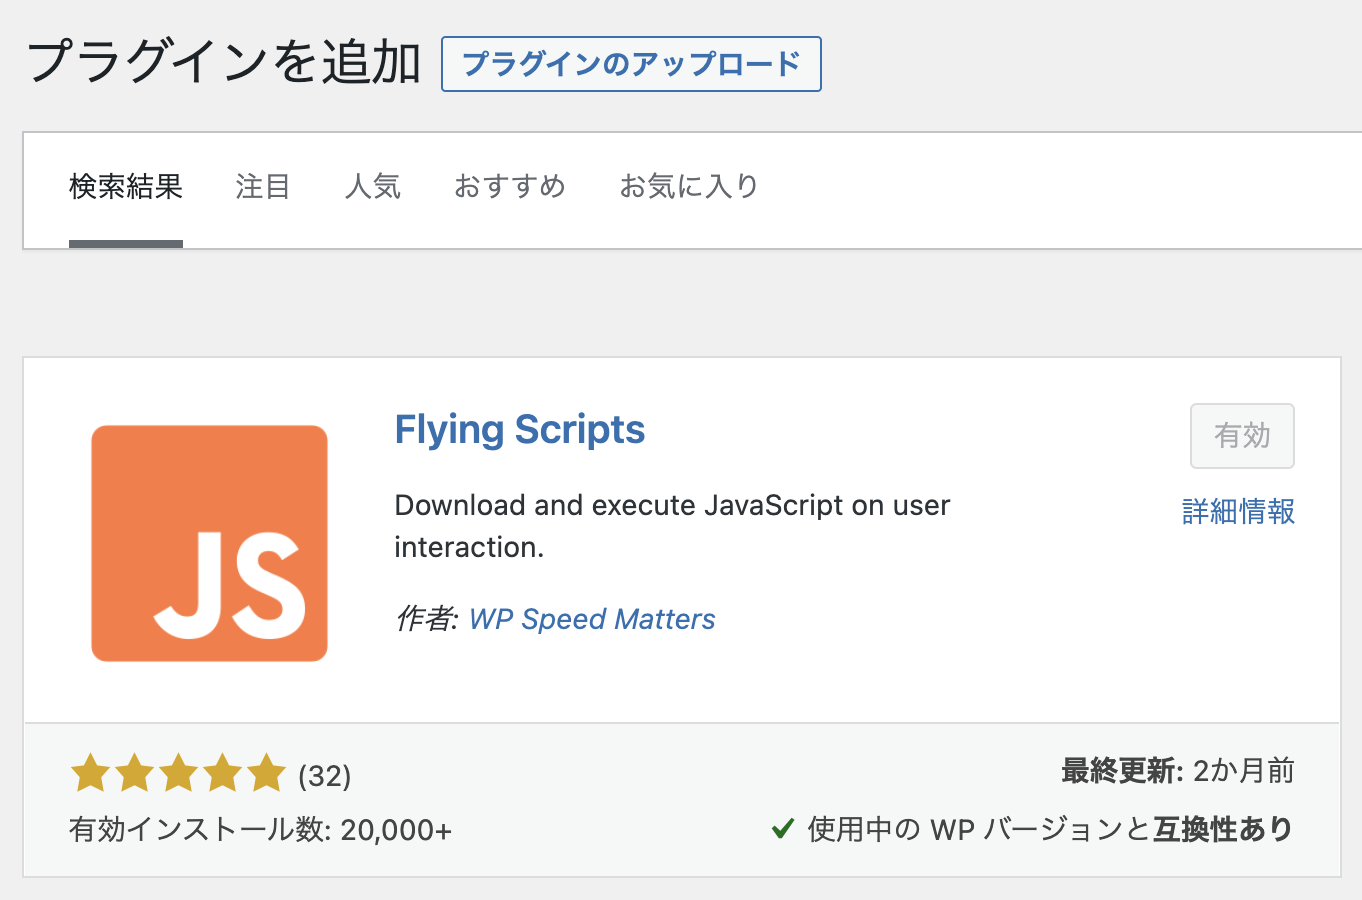Click the プラグインを追加 page heading
This screenshot has height=900, width=1362.
coord(224,62)
